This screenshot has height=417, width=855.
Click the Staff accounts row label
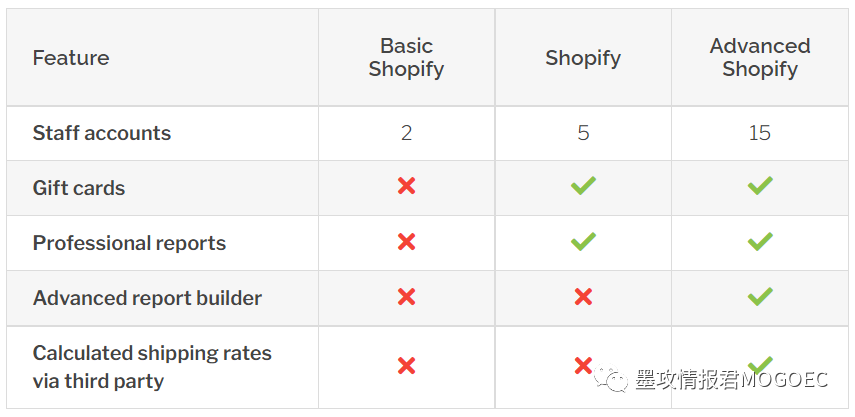coord(102,133)
